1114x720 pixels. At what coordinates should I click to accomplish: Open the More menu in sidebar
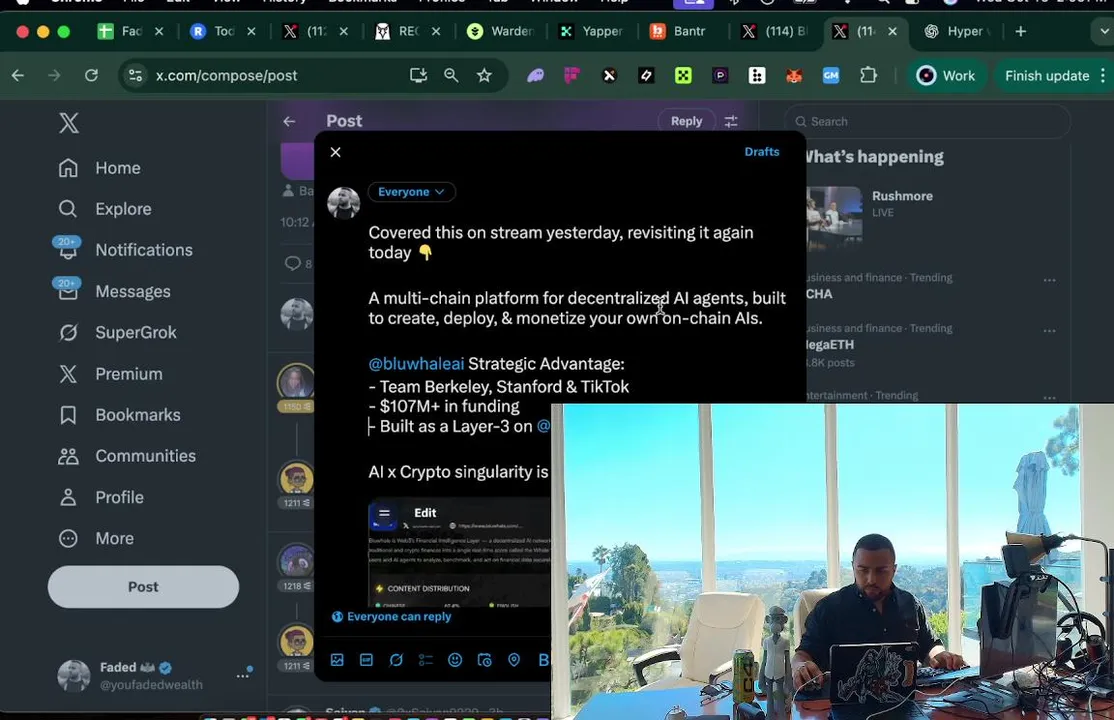(96, 539)
